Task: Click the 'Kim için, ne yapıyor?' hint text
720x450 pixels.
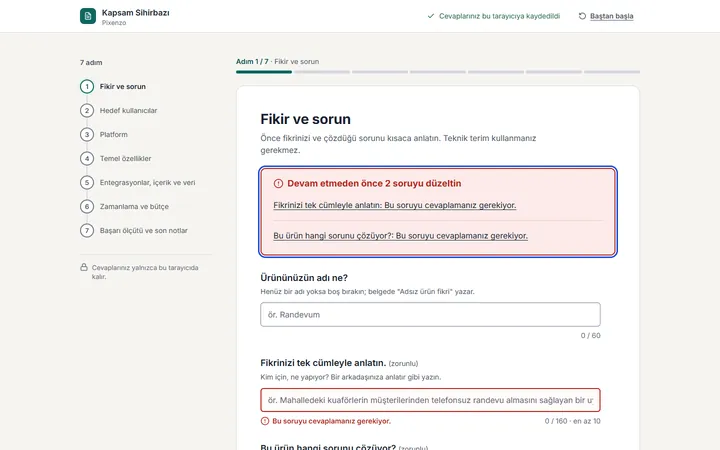Action: point(350,377)
